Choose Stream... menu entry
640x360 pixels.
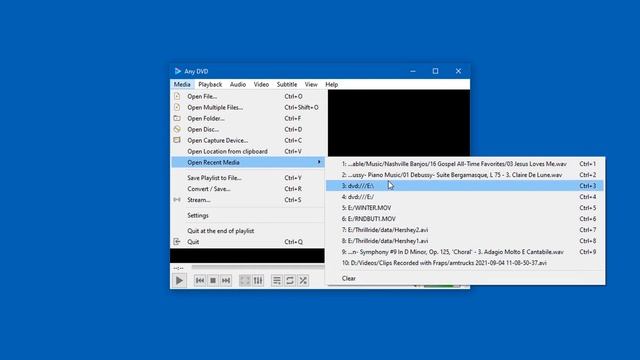tap(248, 200)
